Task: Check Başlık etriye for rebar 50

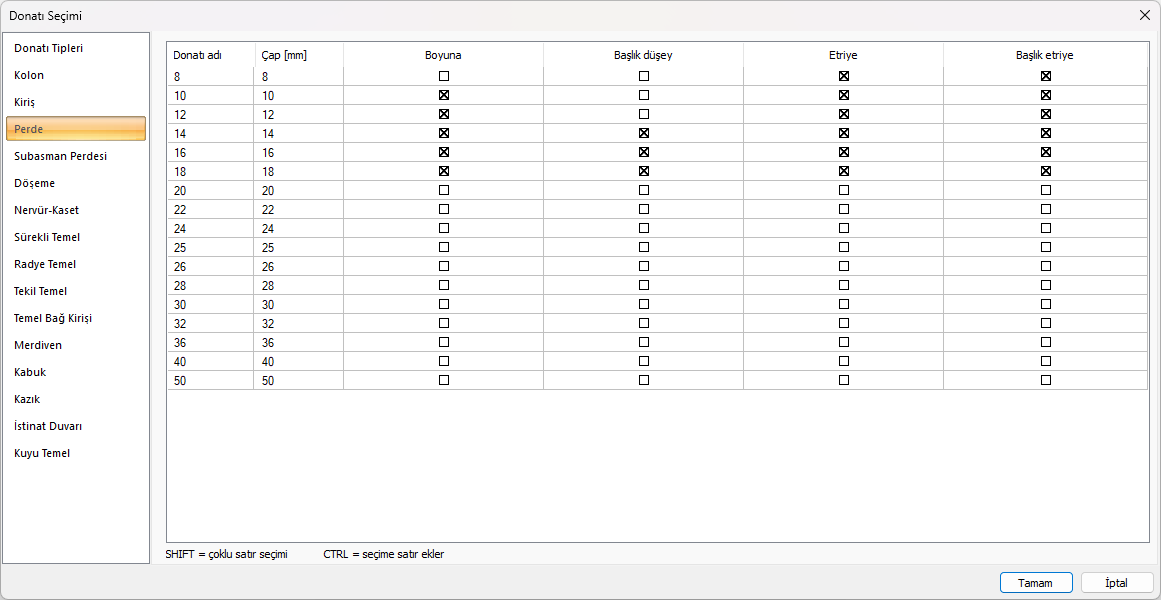Action: (1046, 380)
